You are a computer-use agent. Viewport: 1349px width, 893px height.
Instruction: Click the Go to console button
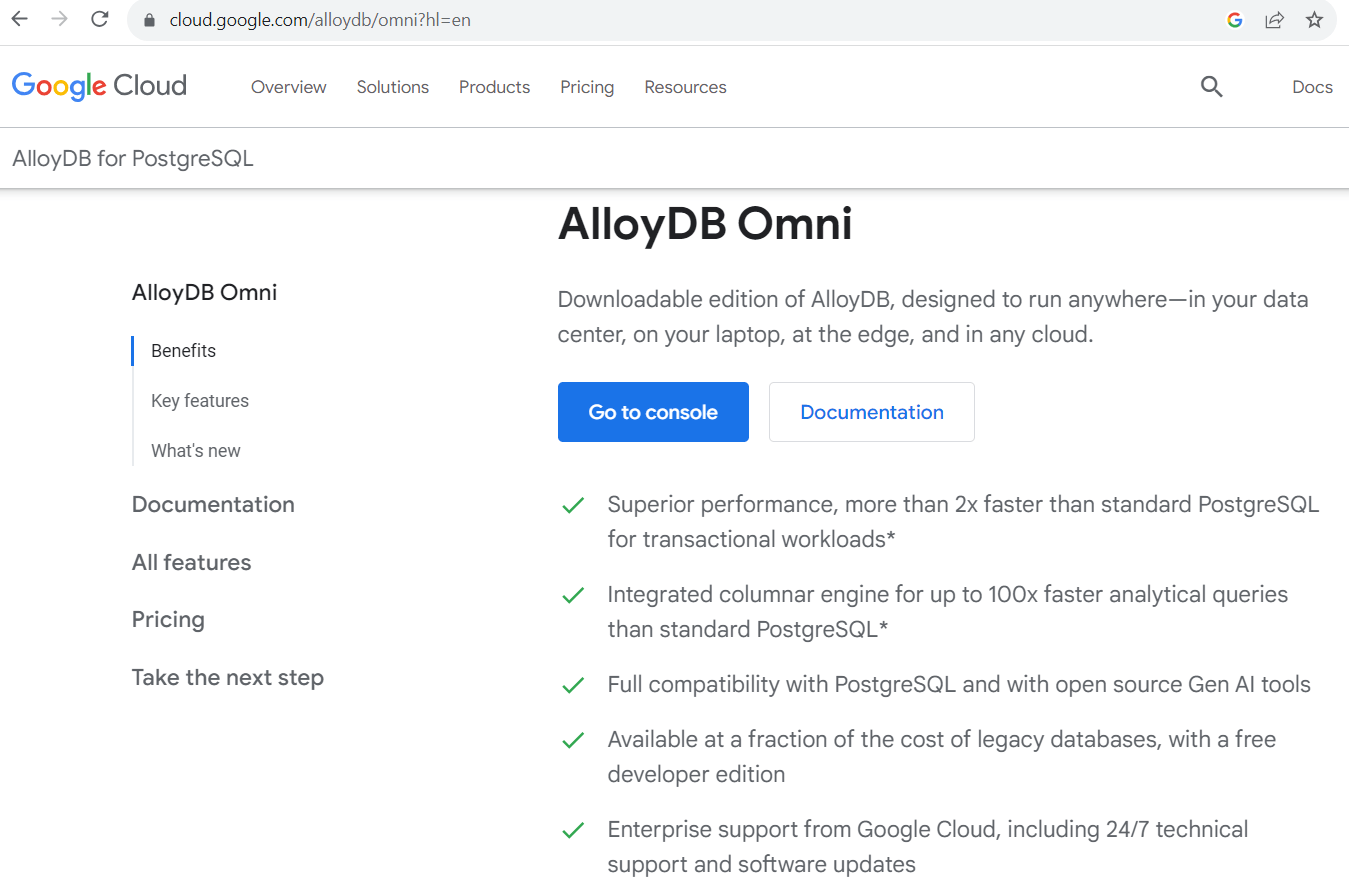coord(653,411)
